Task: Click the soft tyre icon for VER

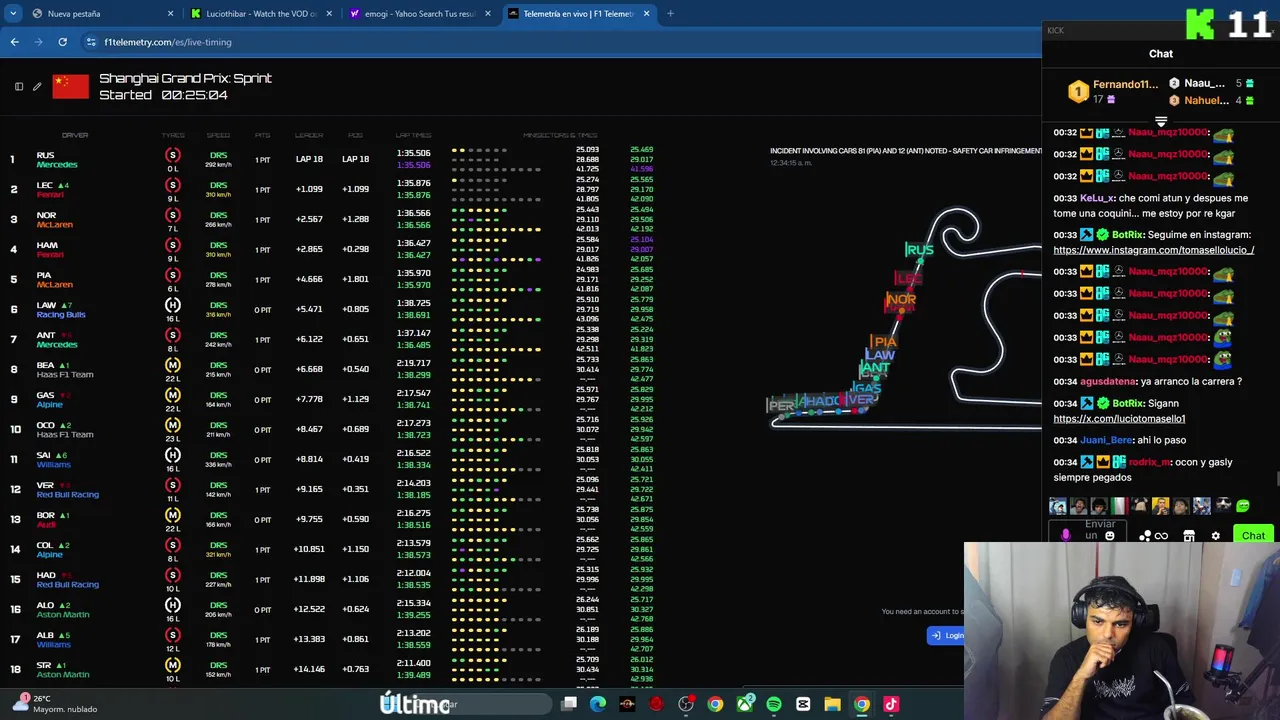Action: pyautogui.click(x=173, y=485)
